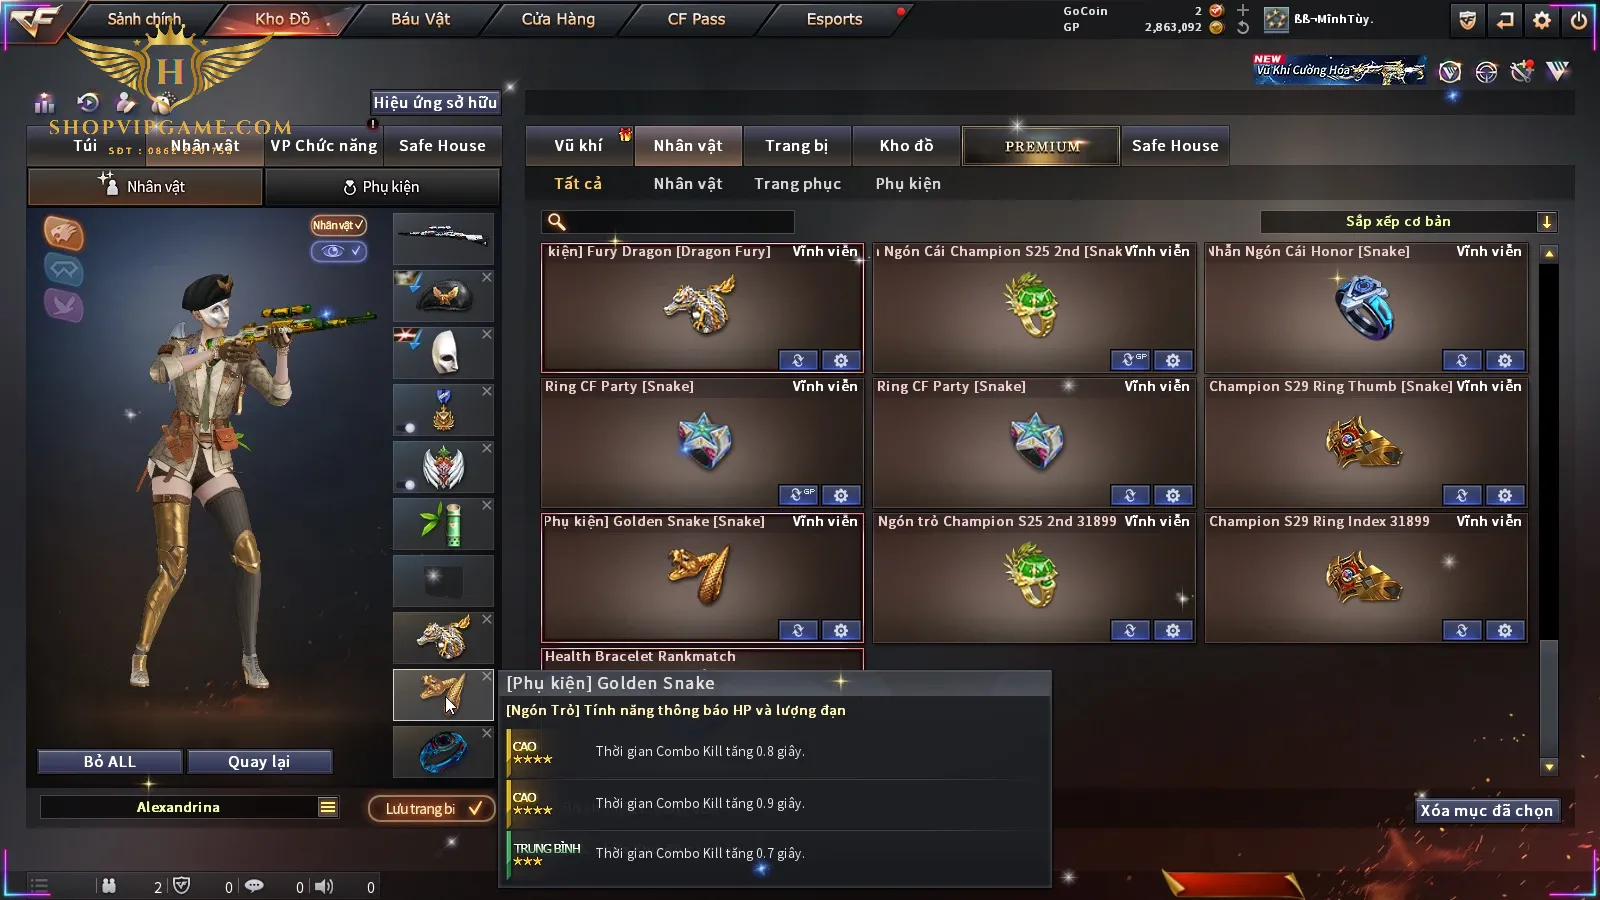Open gear options for Fury Dragon item
Image resolution: width=1600 pixels, height=900 pixels.
coord(841,360)
